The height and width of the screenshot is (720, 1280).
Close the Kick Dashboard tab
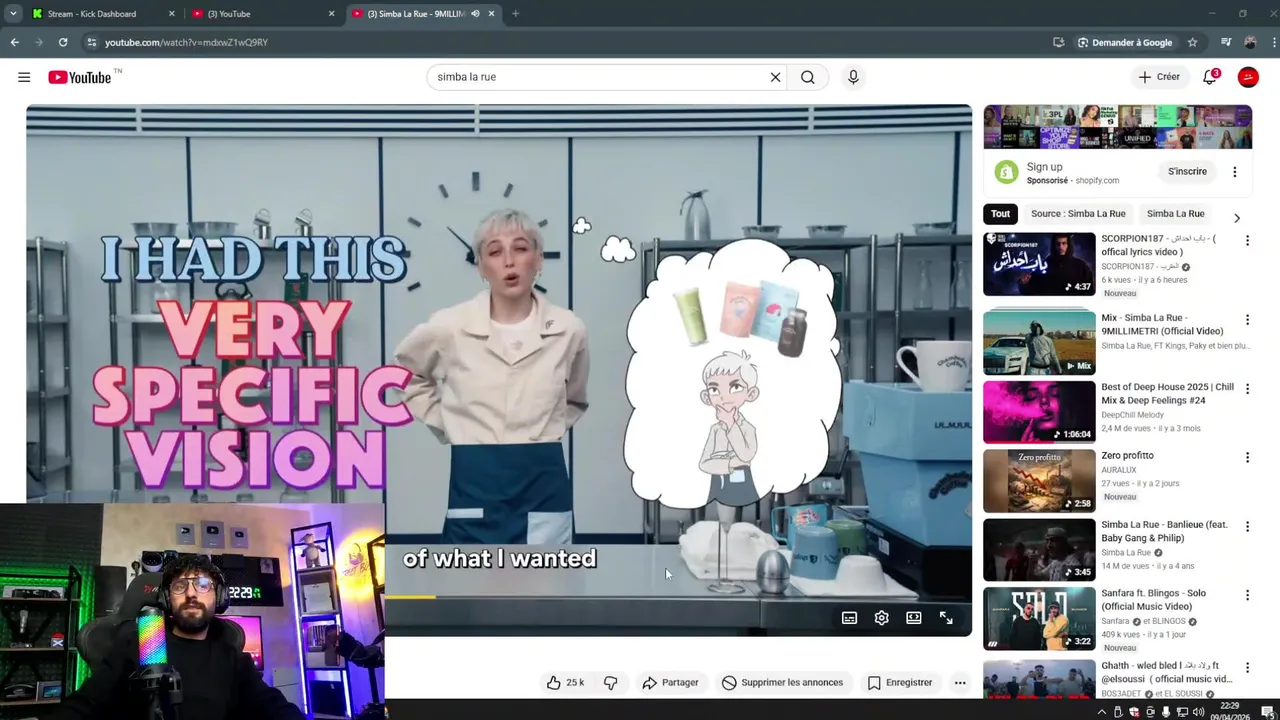point(172,14)
